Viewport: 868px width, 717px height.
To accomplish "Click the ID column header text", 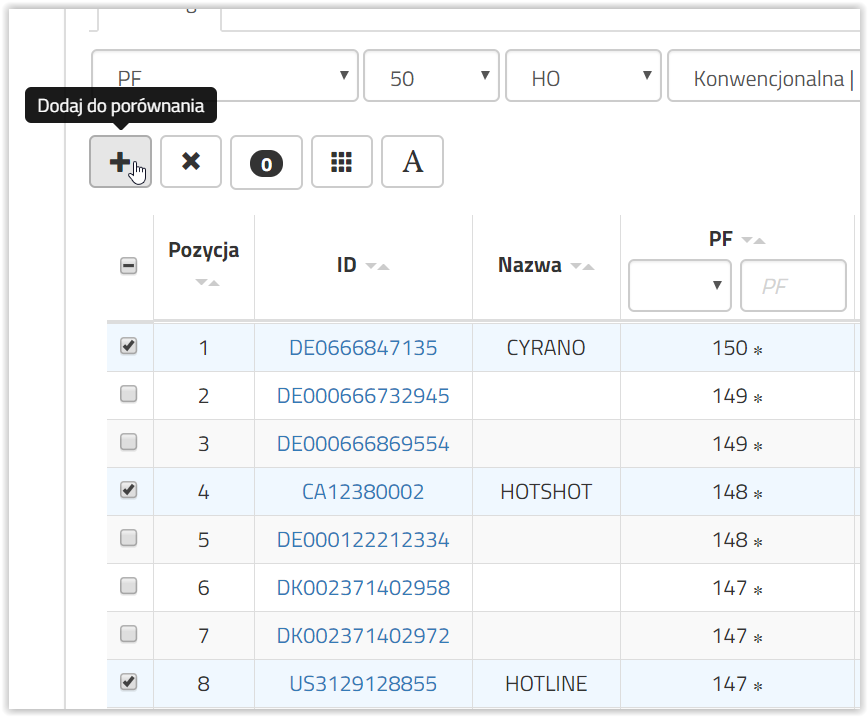I will (x=347, y=265).
